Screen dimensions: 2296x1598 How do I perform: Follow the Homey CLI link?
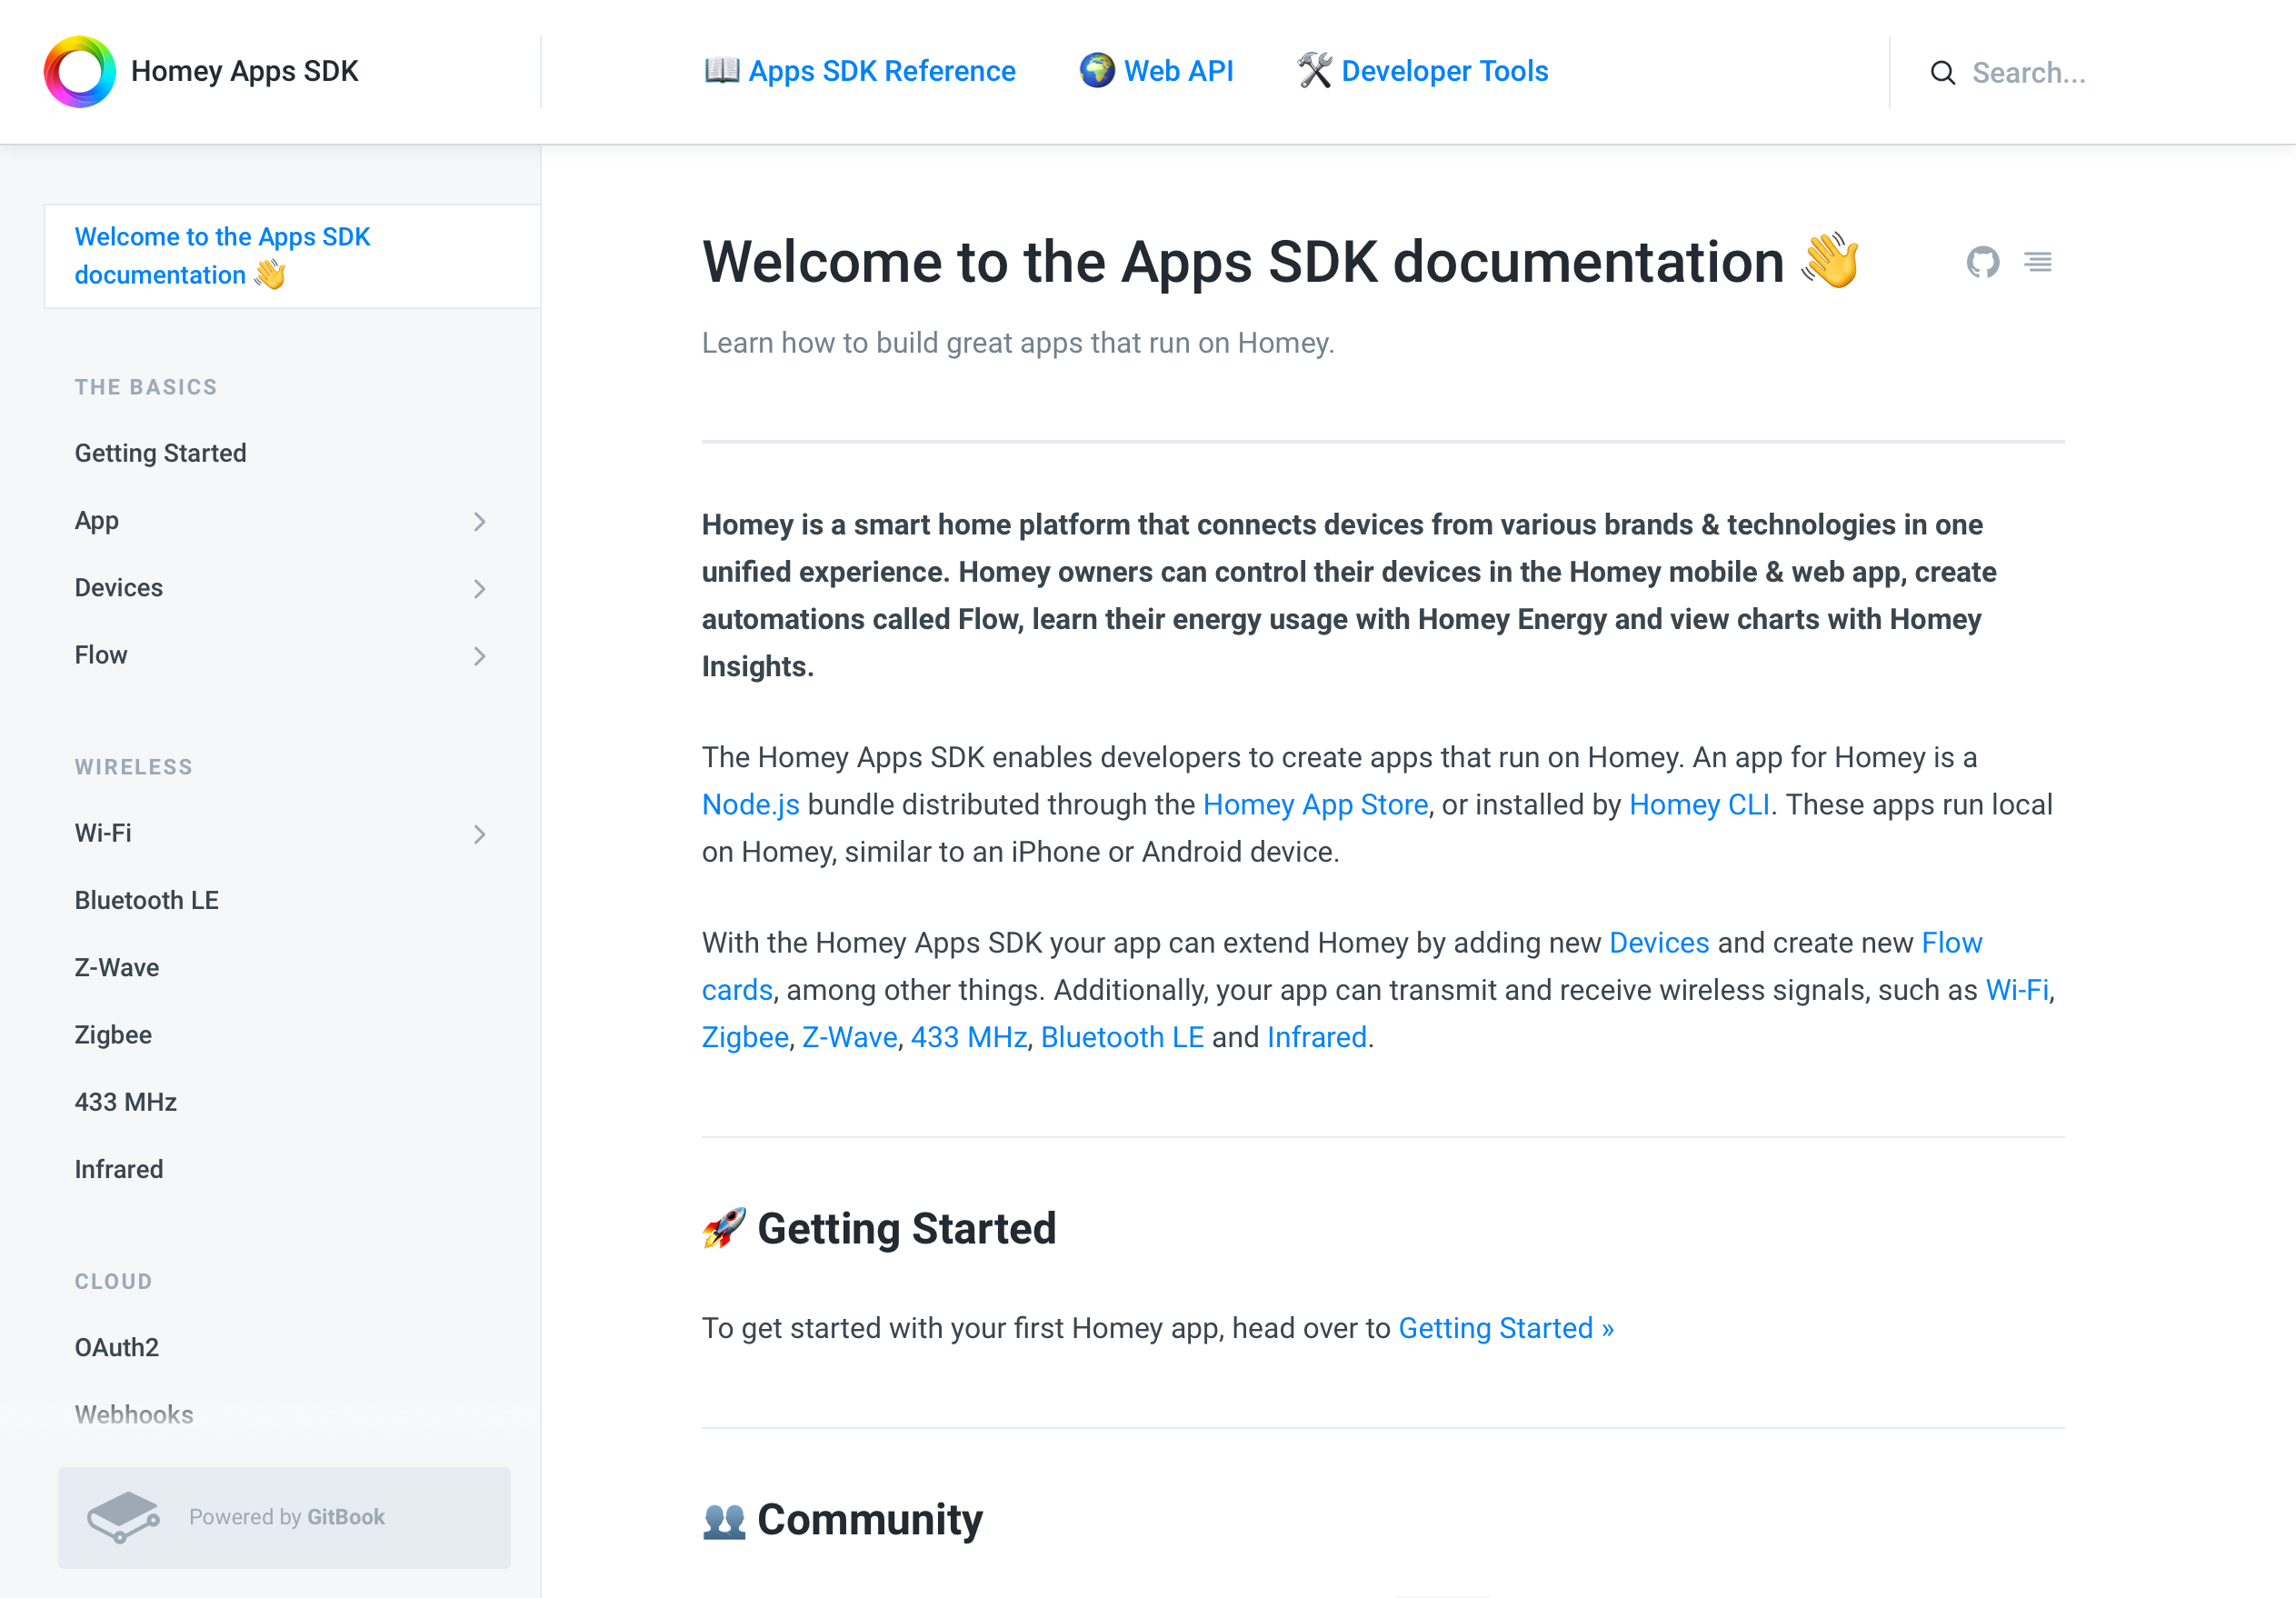1700,805
